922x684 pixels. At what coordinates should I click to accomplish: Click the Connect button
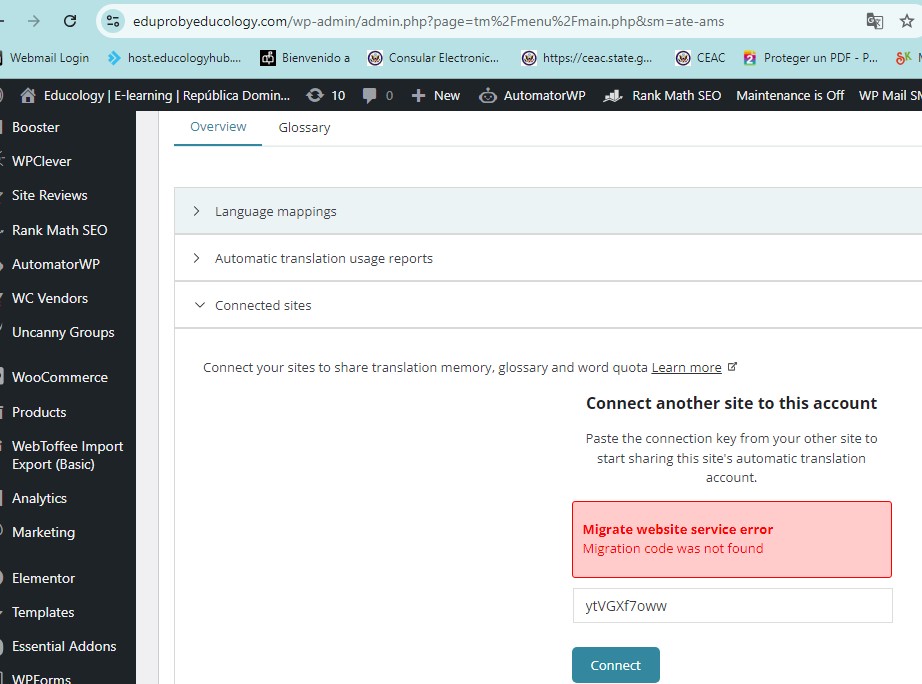(x=616, y=665)
